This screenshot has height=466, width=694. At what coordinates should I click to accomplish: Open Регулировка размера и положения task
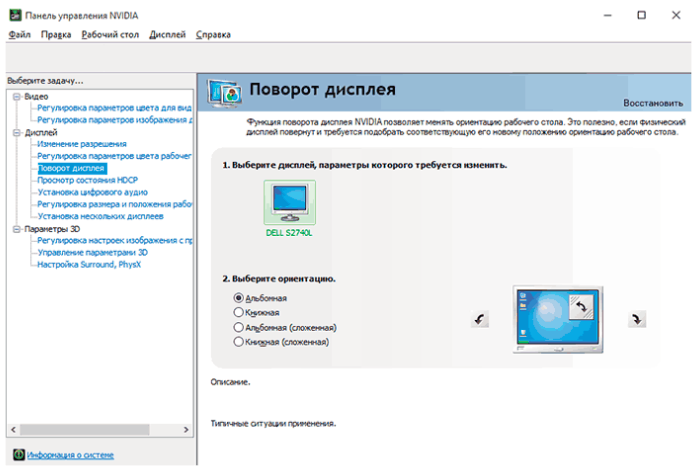coord(114,204)
